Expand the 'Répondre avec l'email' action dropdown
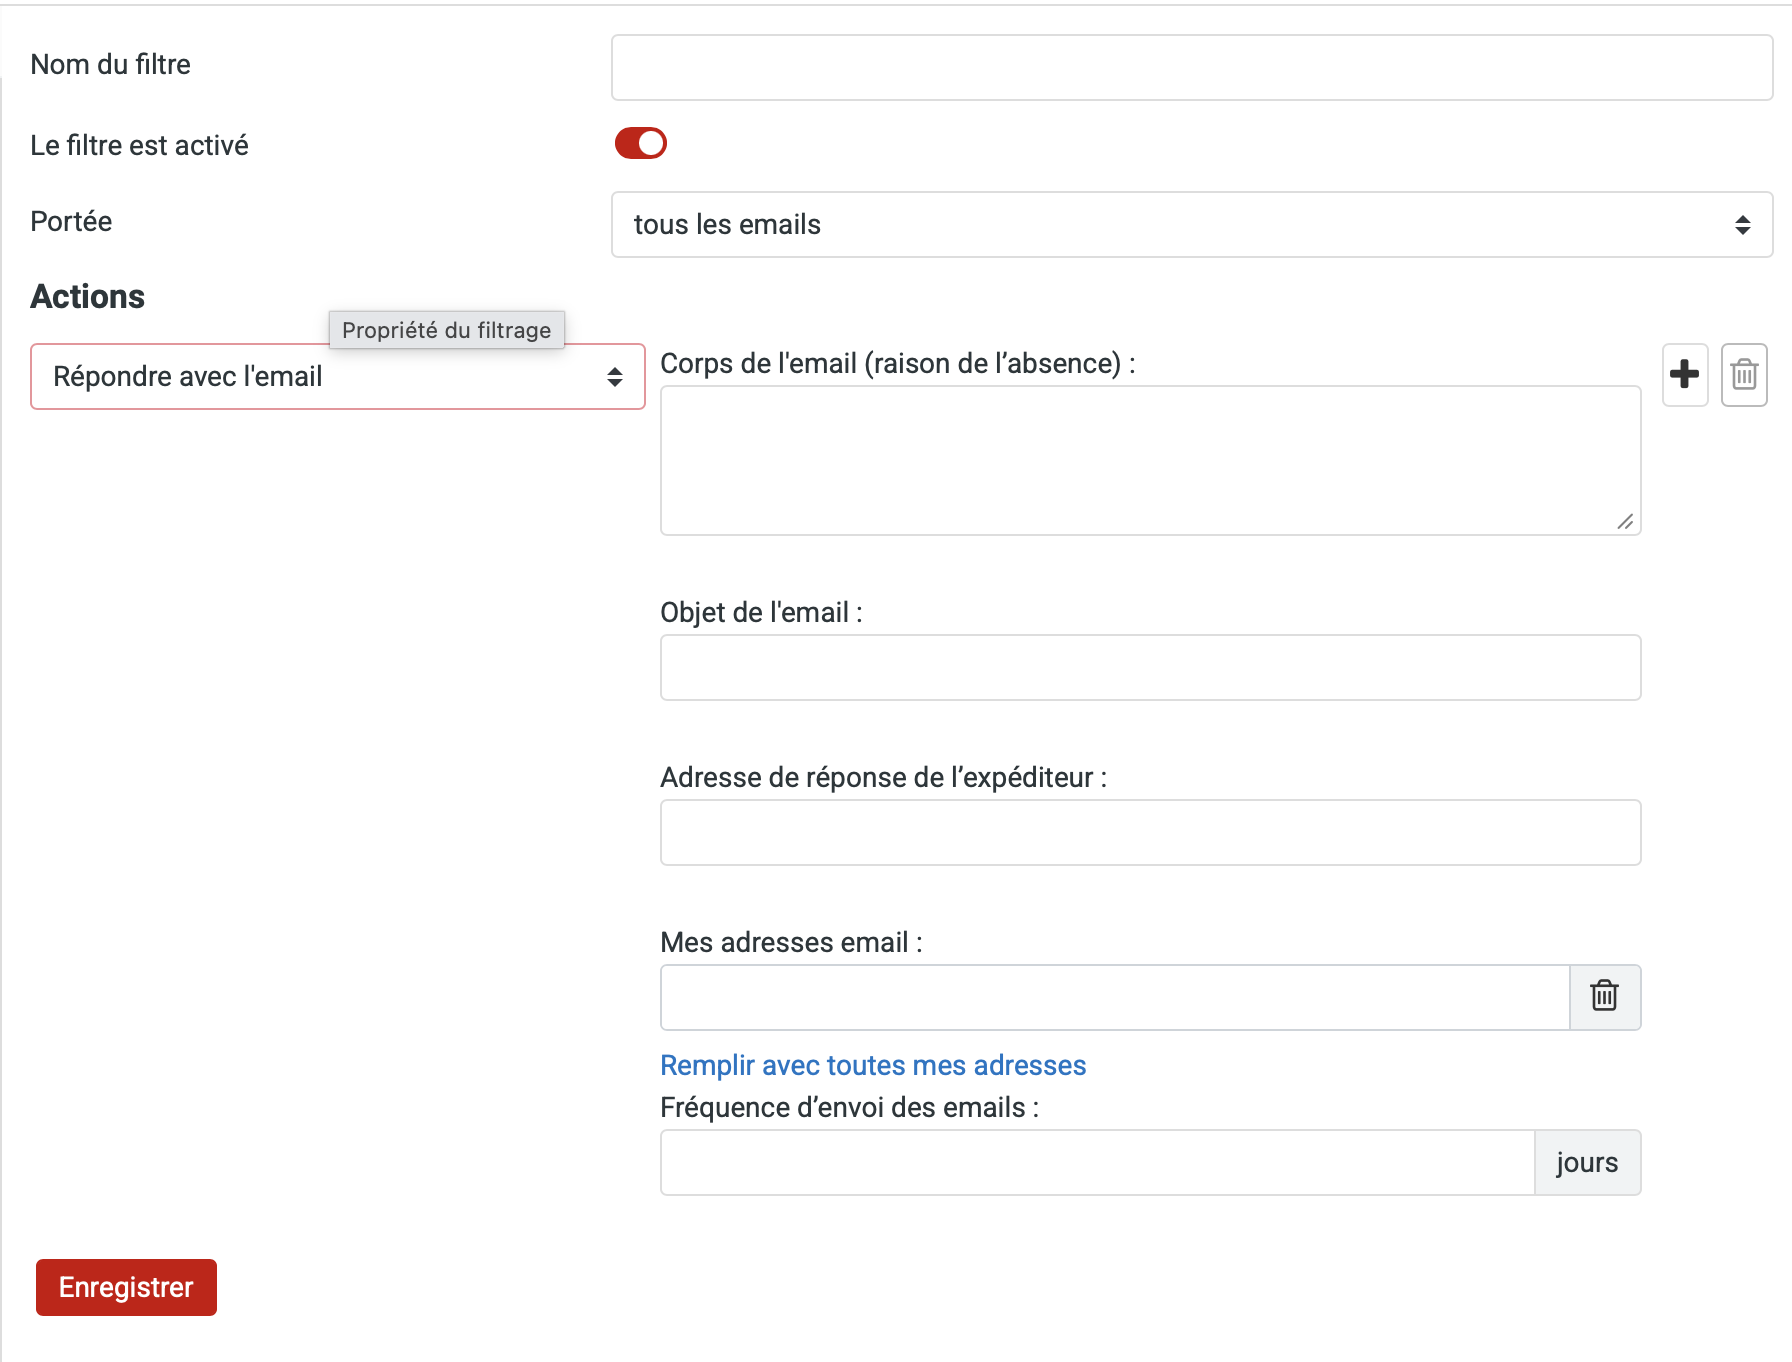Image resolution: width=1792 pixels, height=1362 pixels. coord(337,376)
